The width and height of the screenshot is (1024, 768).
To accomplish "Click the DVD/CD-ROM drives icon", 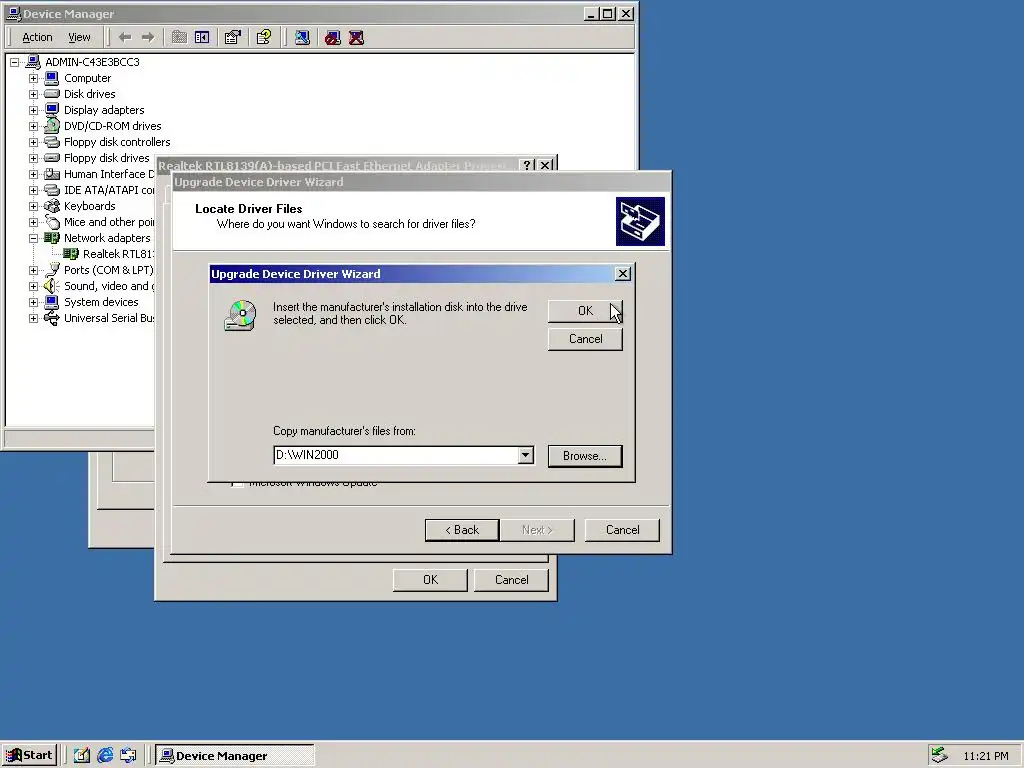I will (52, 126).
